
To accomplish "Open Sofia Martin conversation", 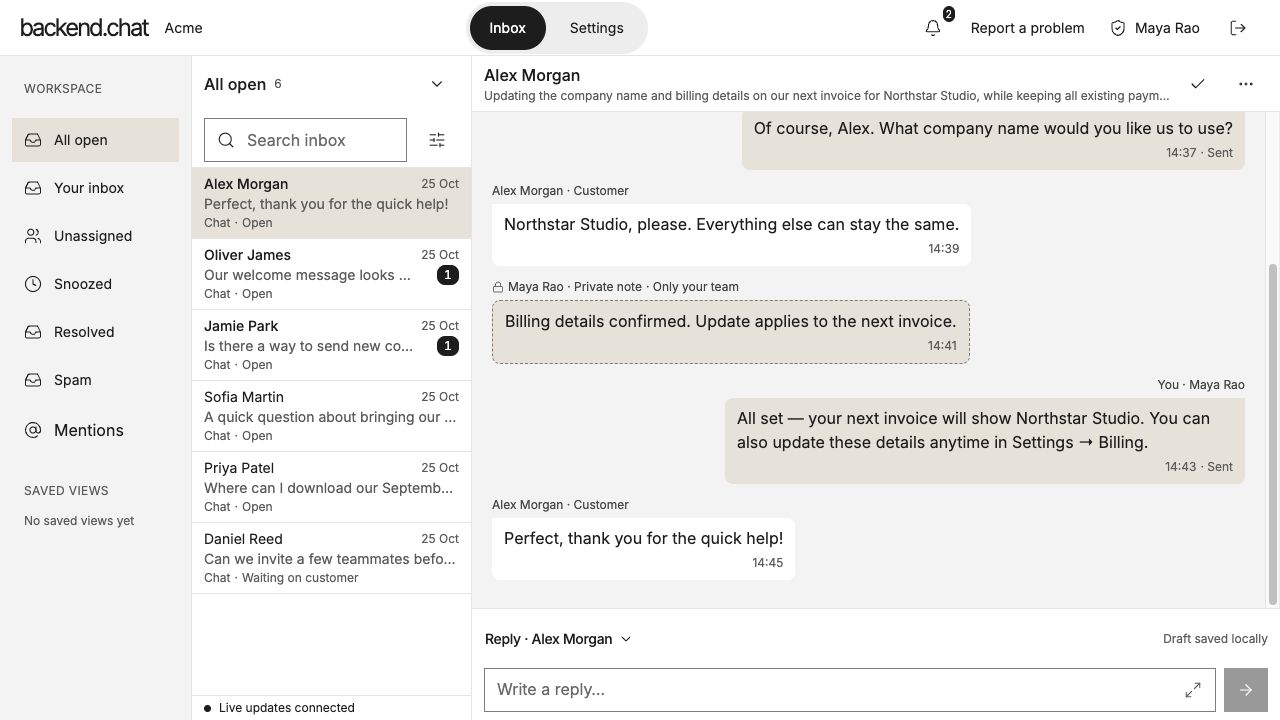I will (x=331, y=416).
